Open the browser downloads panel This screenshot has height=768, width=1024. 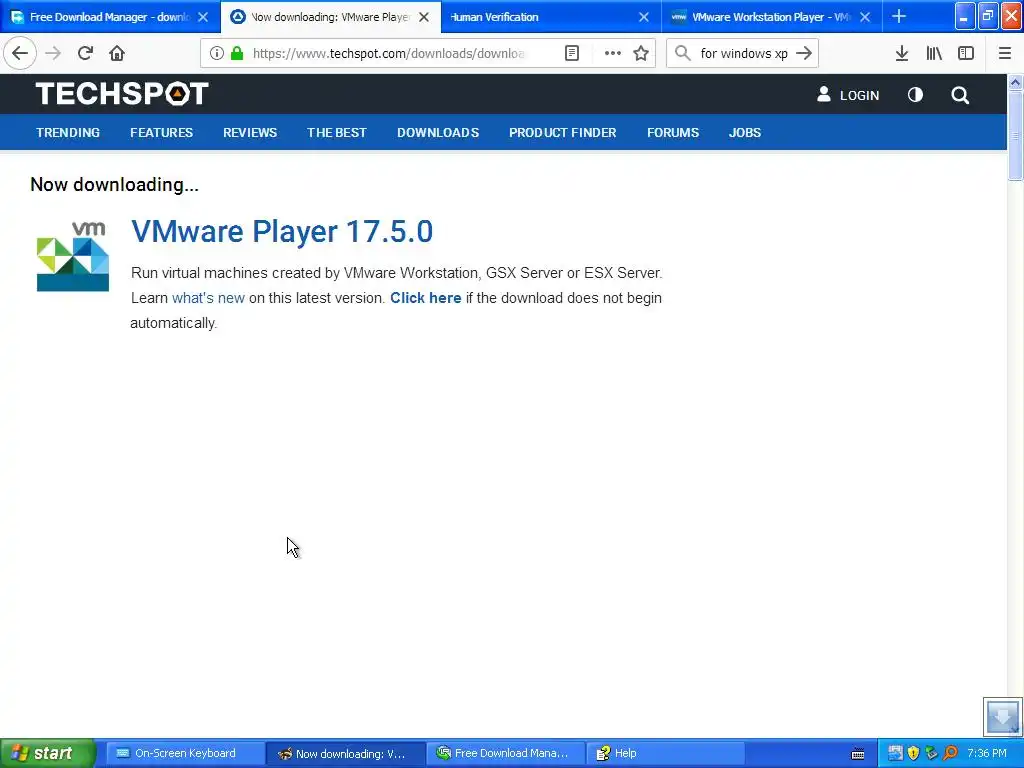coord(902,53)
